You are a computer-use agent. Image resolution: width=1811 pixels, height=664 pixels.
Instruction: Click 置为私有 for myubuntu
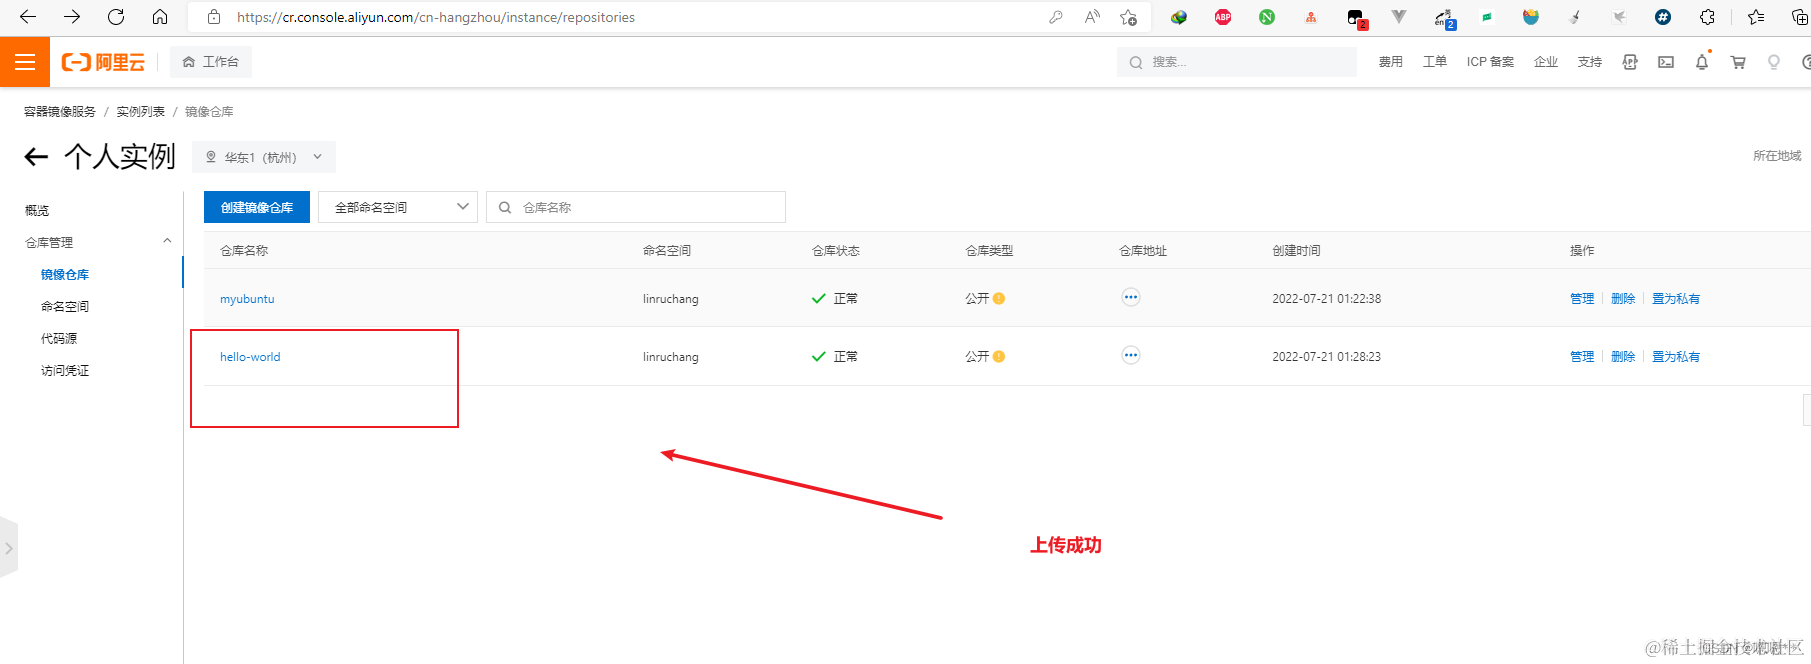click(1676, 299)
